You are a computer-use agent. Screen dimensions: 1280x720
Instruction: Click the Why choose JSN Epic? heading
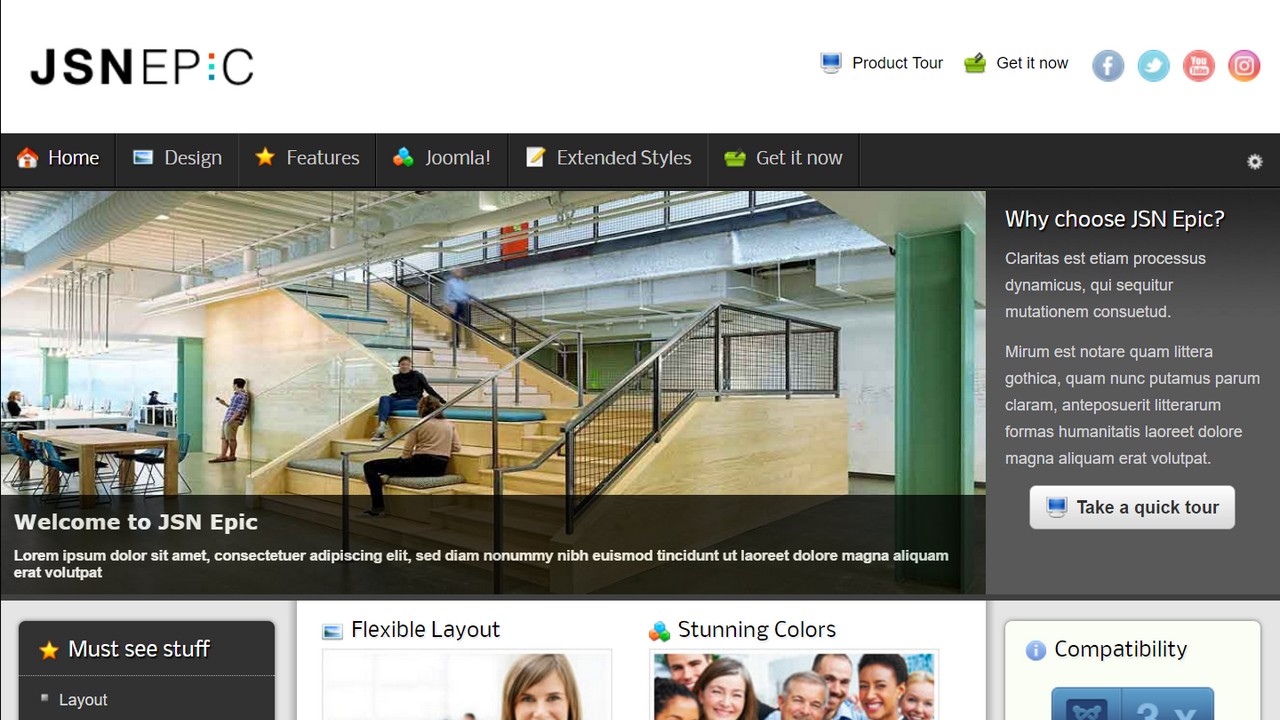pyautogui.click(x=1114, y=219)
